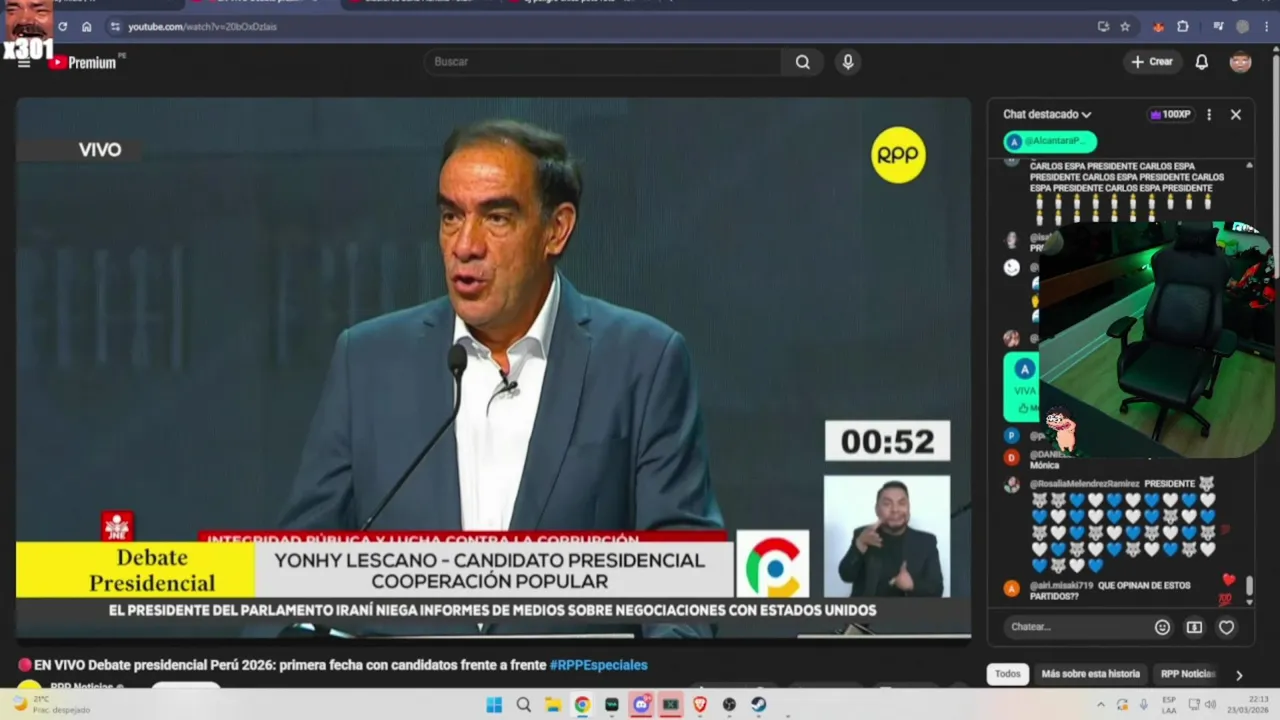Focus the Buscar search field

click(x=602, y=62)
